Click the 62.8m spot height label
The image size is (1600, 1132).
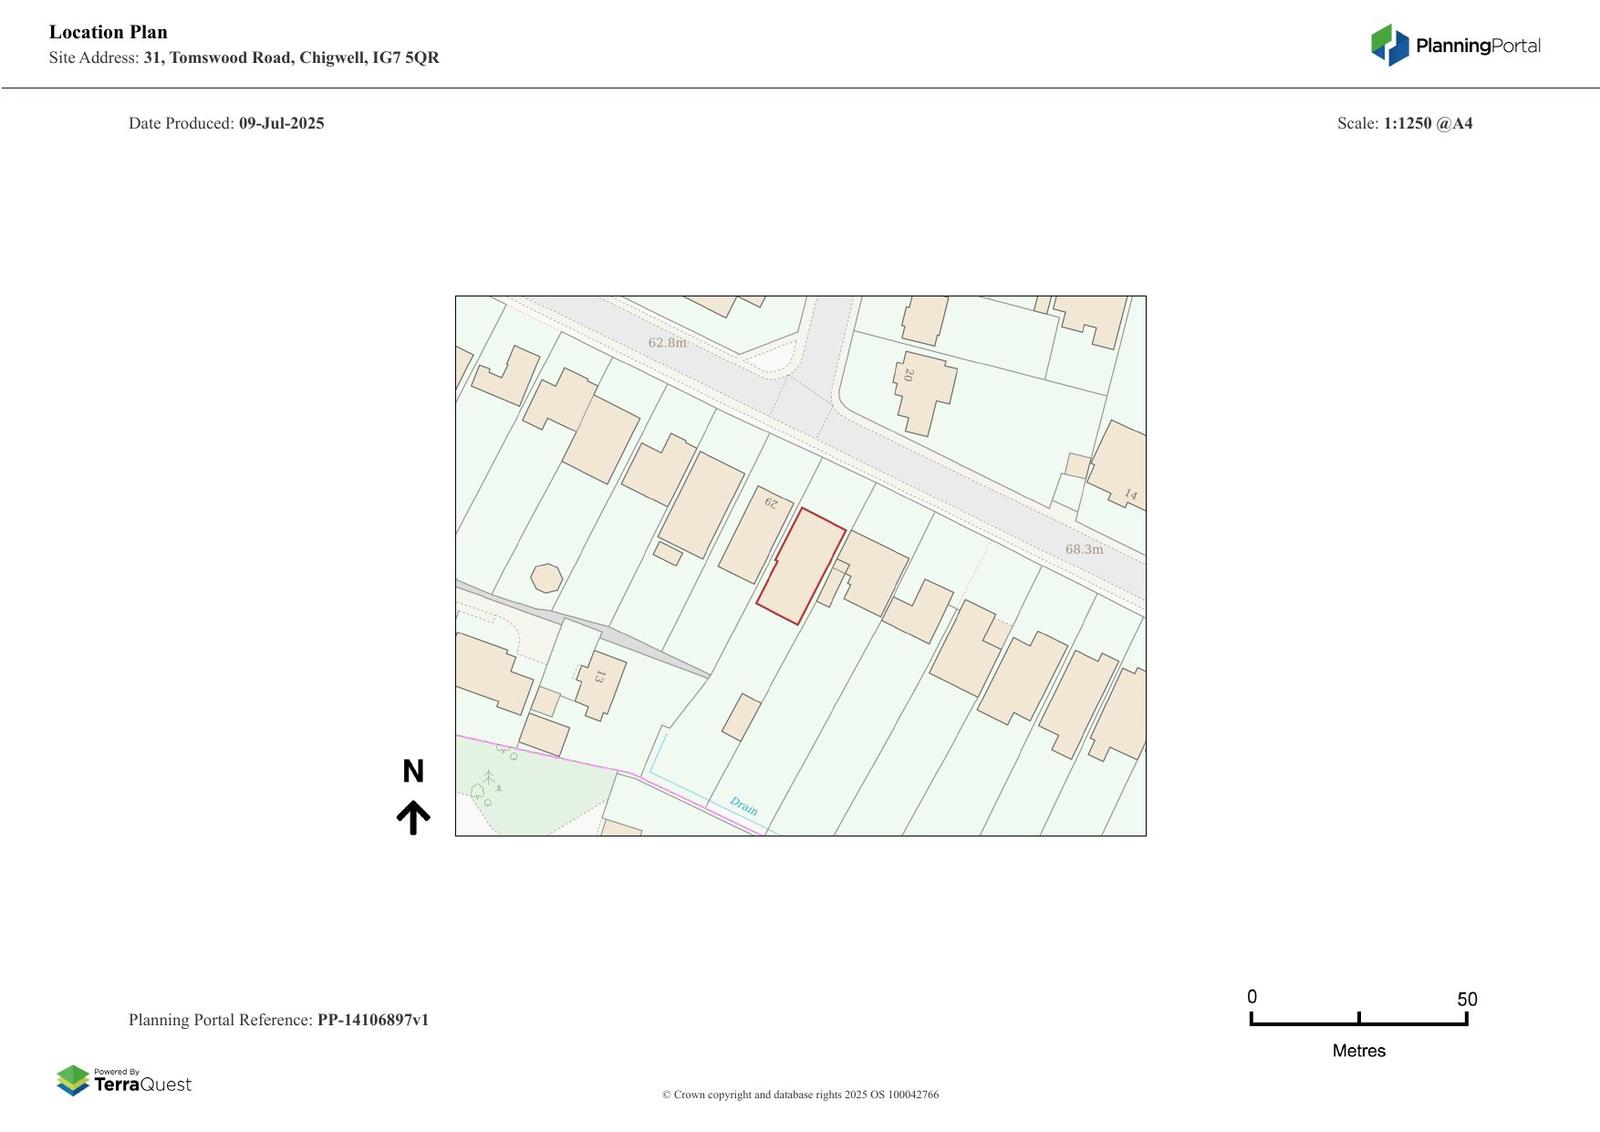pyautogui.click(x=667, y=343)
